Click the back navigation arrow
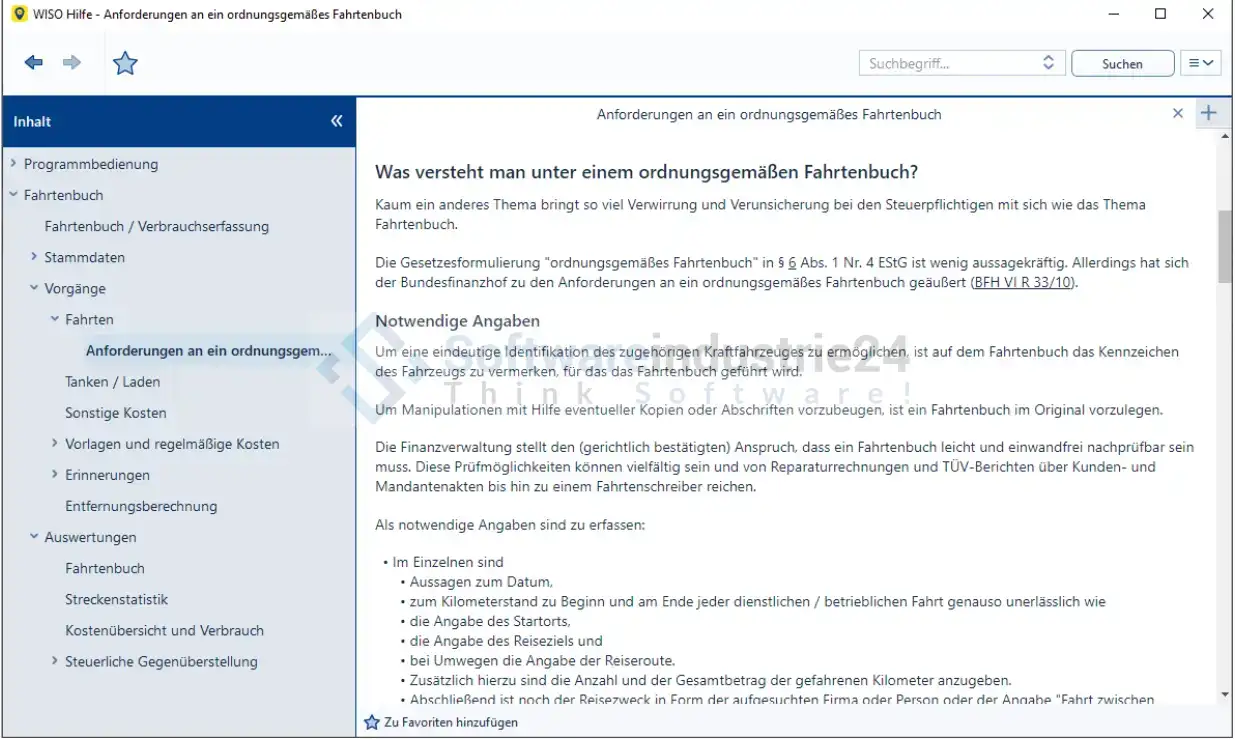 [34, 63]
